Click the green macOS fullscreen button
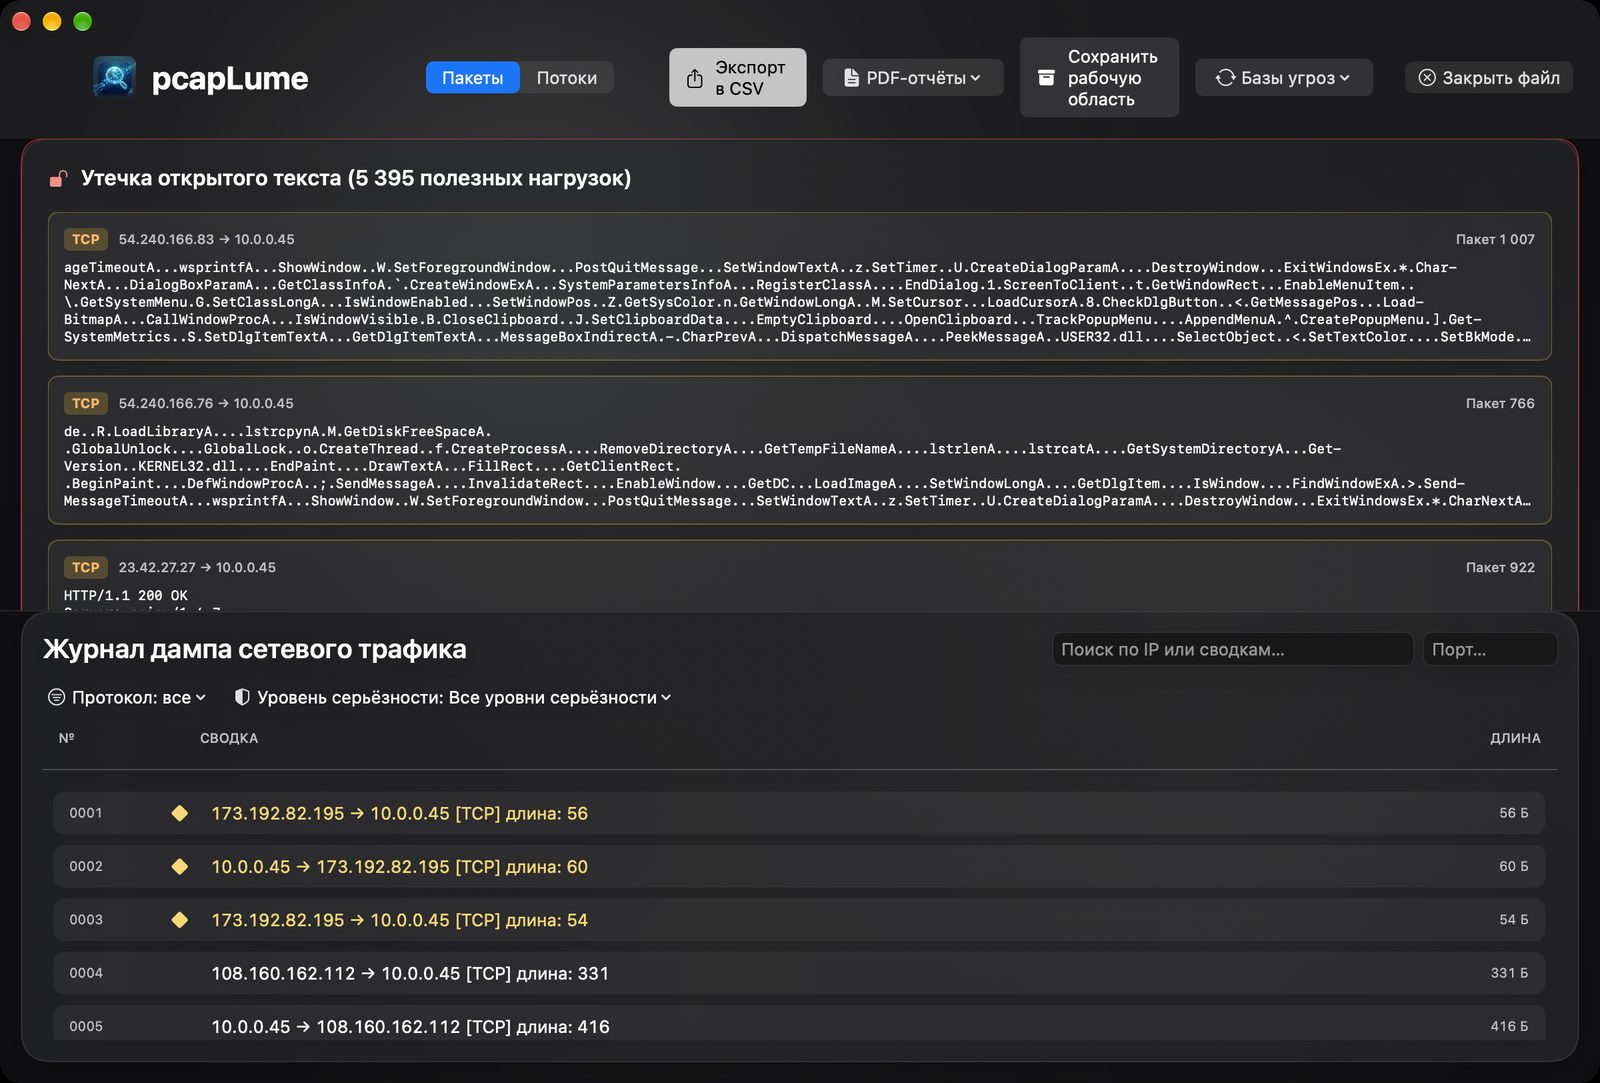This screenshot has height=1083, width=1600. coord(83,21)
